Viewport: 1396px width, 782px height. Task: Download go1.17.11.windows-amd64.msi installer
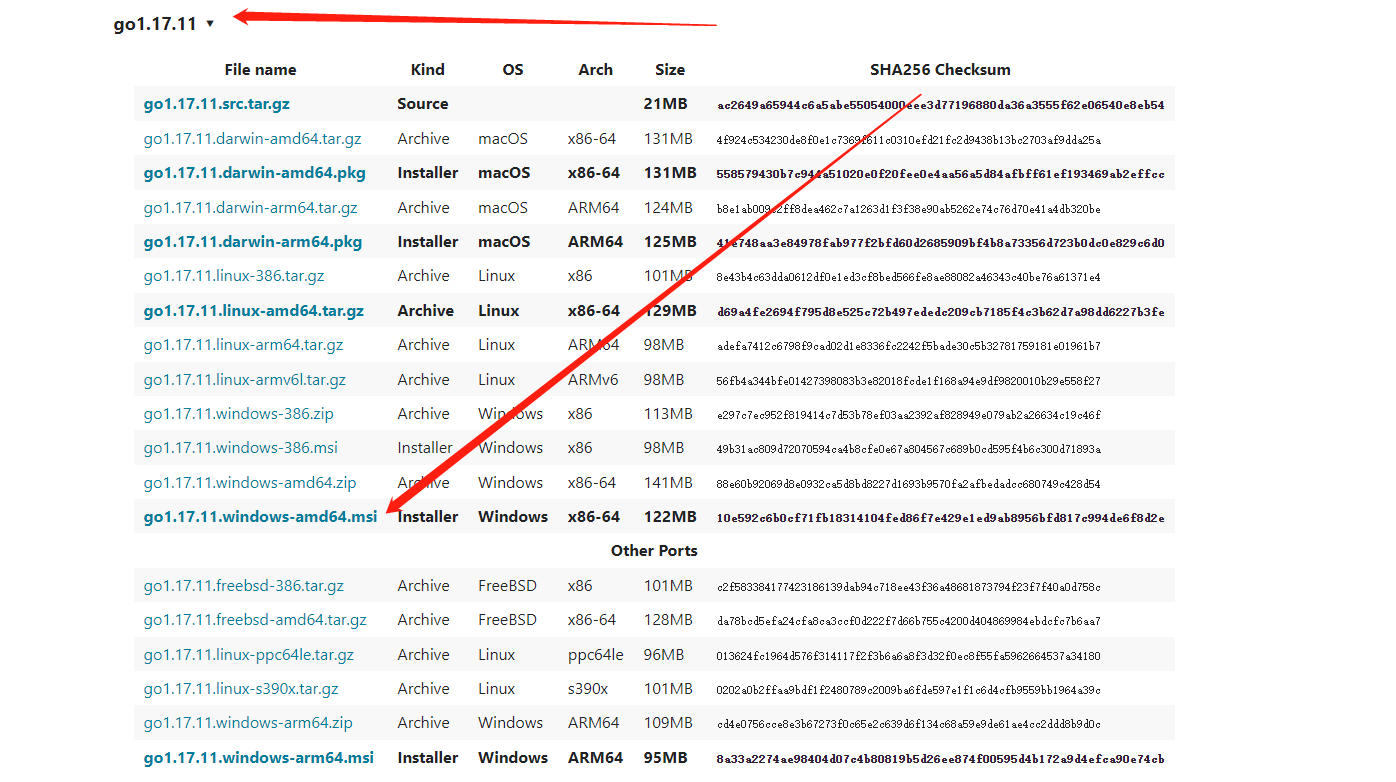[x=260, y=517]
